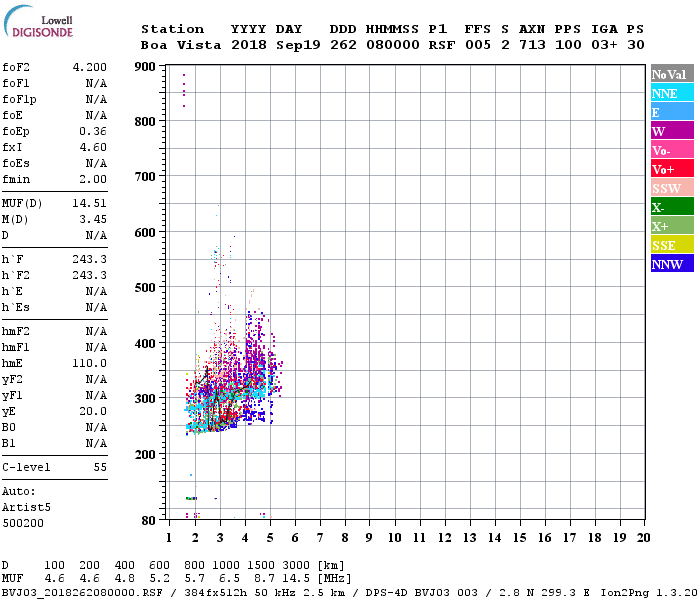The height and width of the screenshot is (600, 700).
Task: Click the FFS value 005
Action: [478, 45]
